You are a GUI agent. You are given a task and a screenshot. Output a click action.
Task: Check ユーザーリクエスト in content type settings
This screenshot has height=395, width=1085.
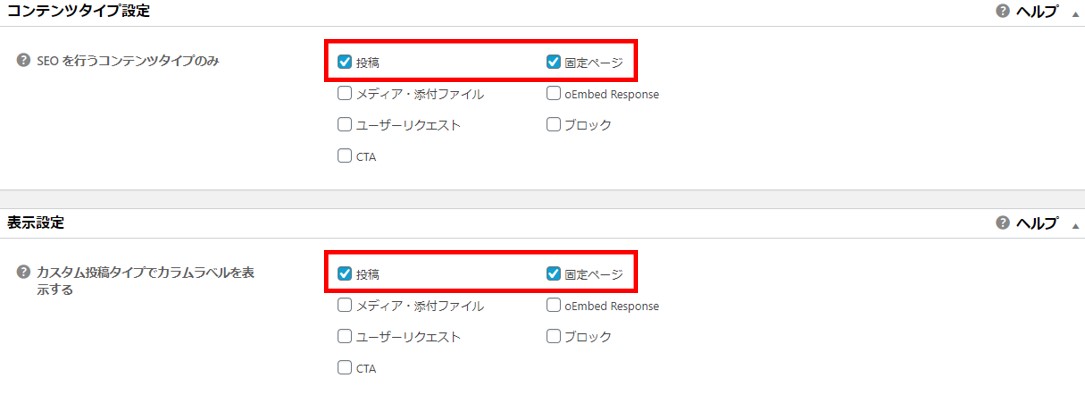pos(345,125)
